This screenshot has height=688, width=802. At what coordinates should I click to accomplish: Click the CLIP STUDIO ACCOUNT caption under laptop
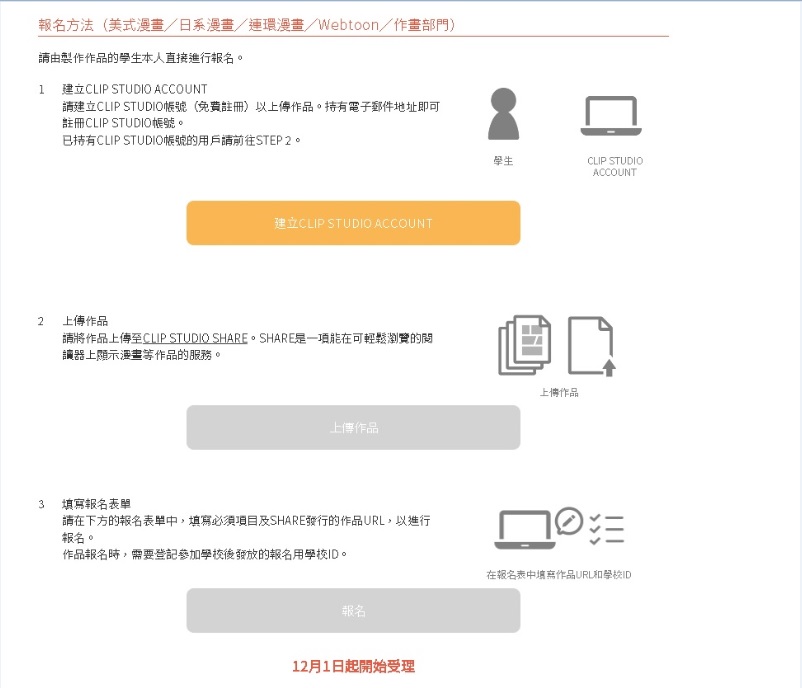click(615, 166)
